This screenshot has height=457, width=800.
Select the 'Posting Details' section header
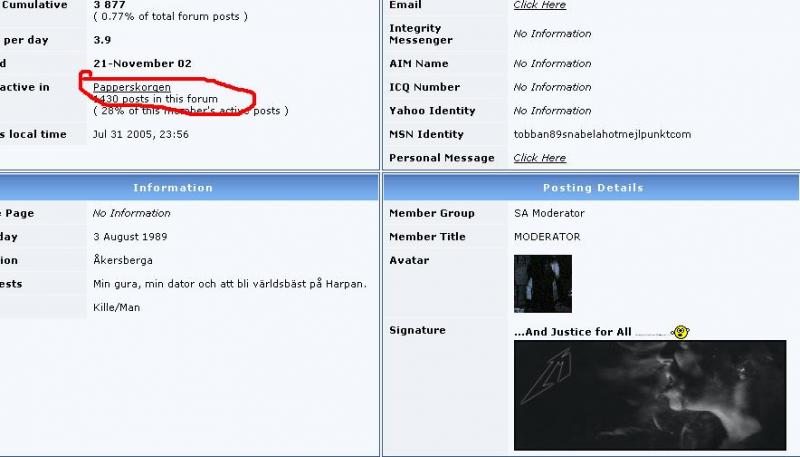[x=593, y=188]
